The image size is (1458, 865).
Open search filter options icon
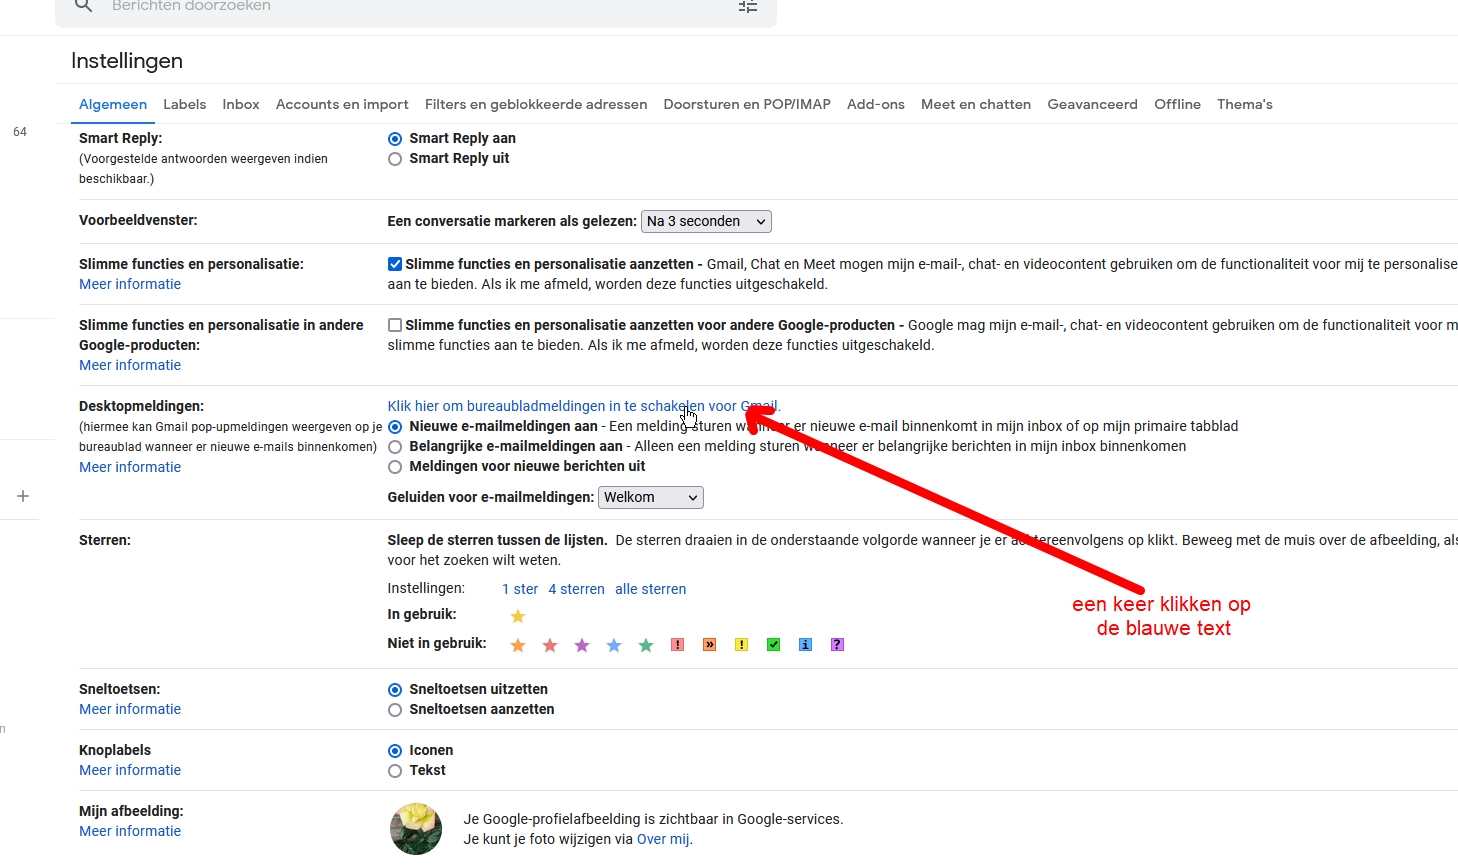tap(748, 7)
